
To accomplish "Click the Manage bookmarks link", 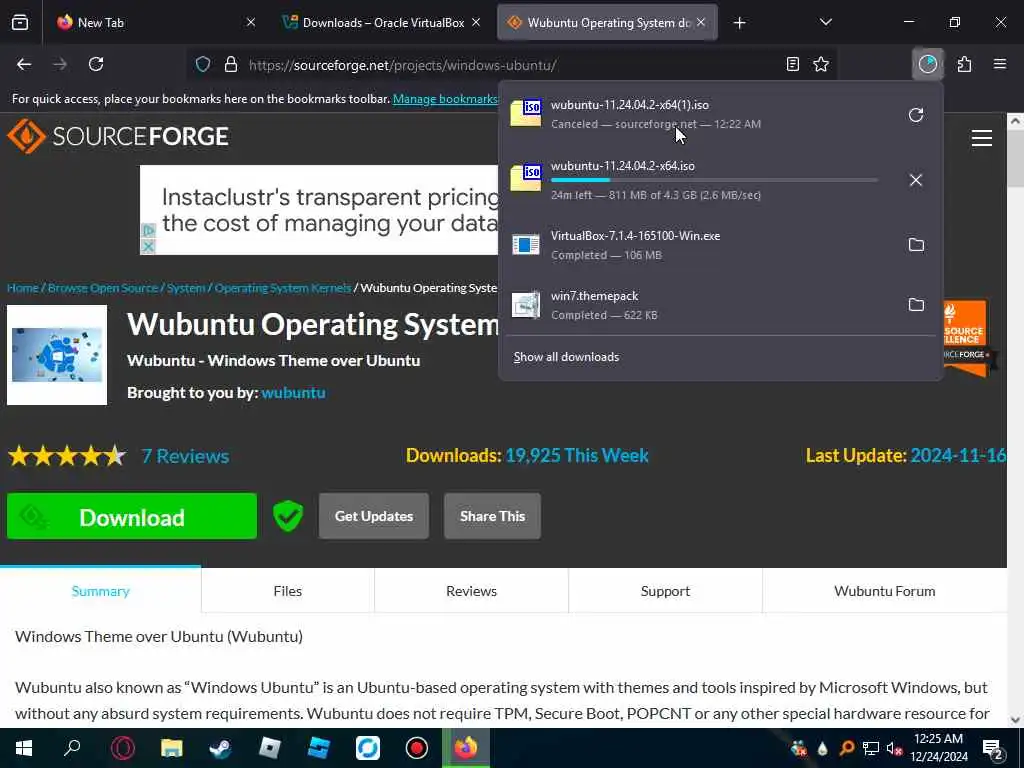I will (x=445, y=99).
